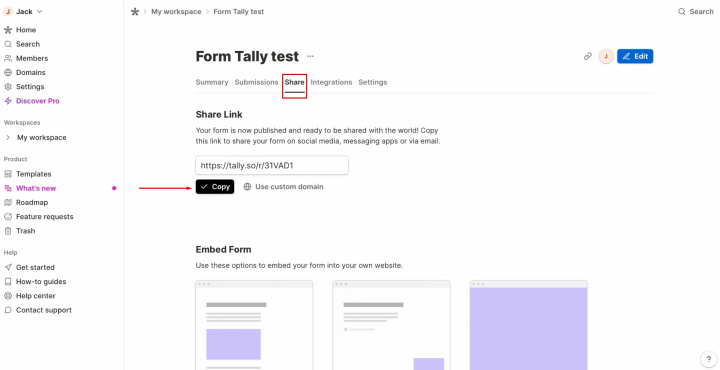Click the Tally asterisk logo in breadcrumb

click(135, 12)
